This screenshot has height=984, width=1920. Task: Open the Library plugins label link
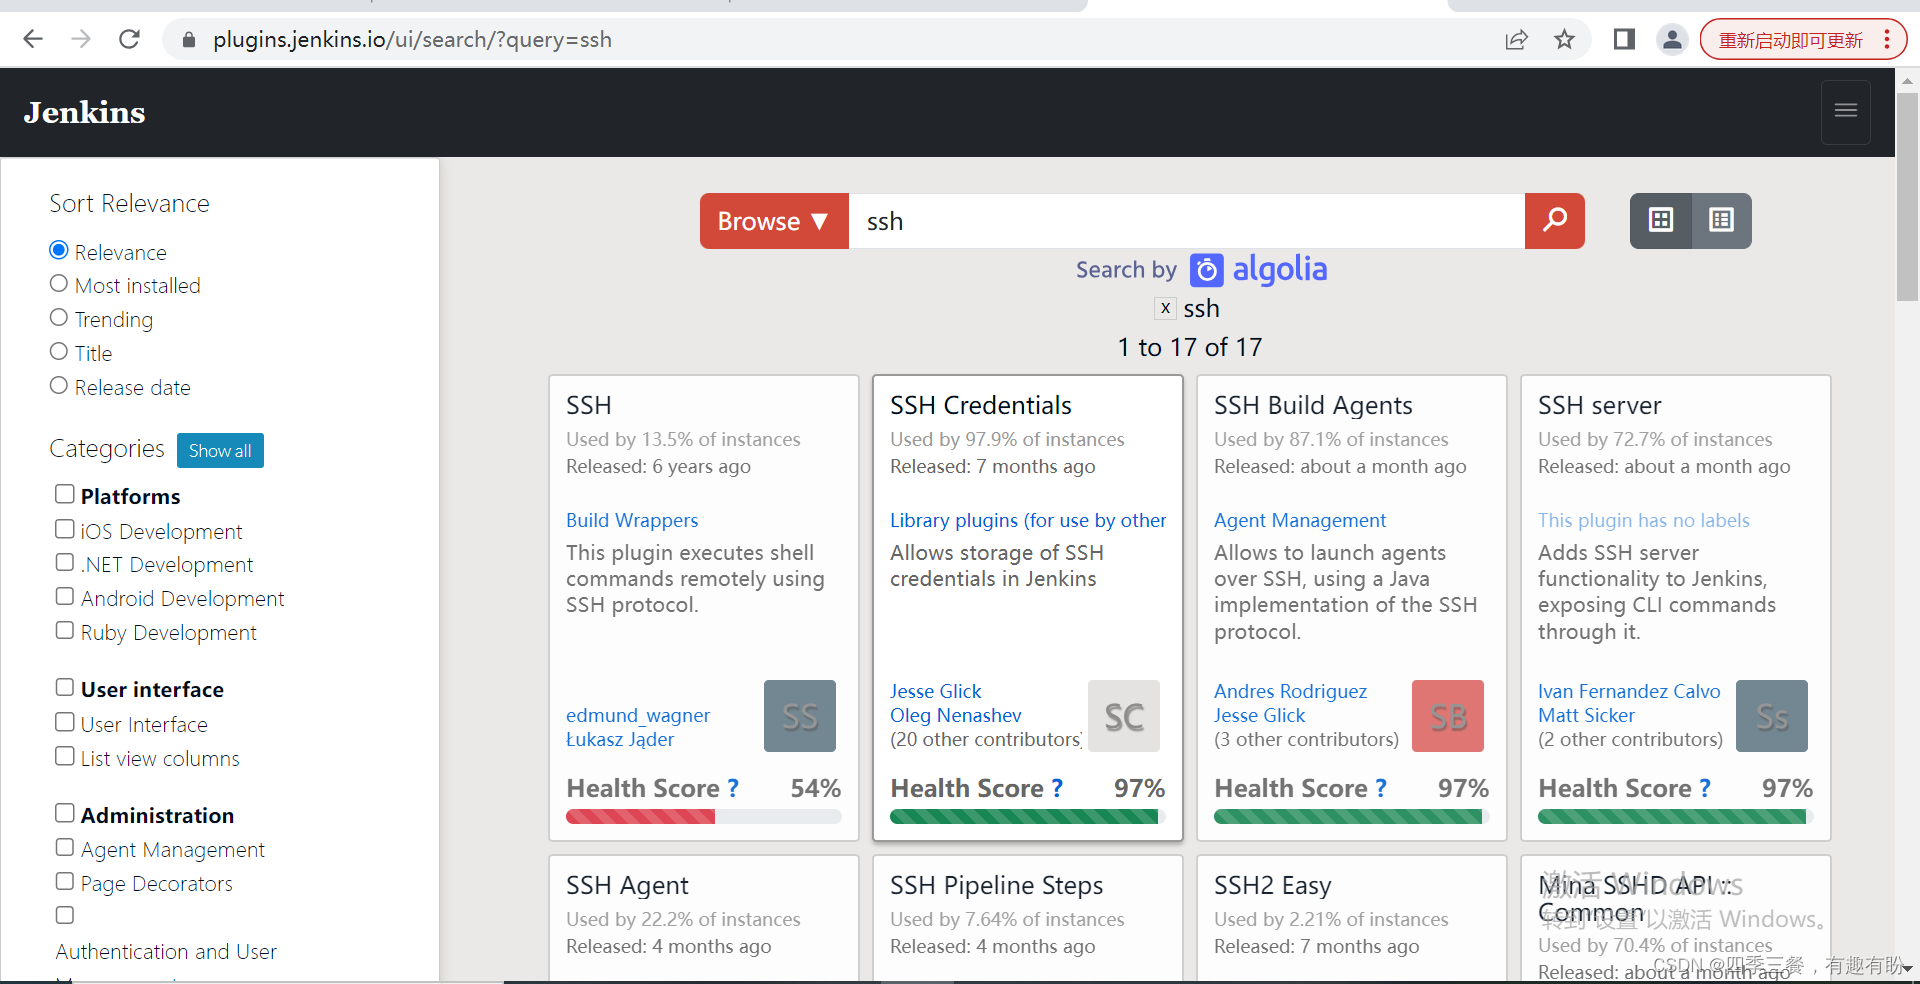pyautogui.click(x=1028, y=520)
